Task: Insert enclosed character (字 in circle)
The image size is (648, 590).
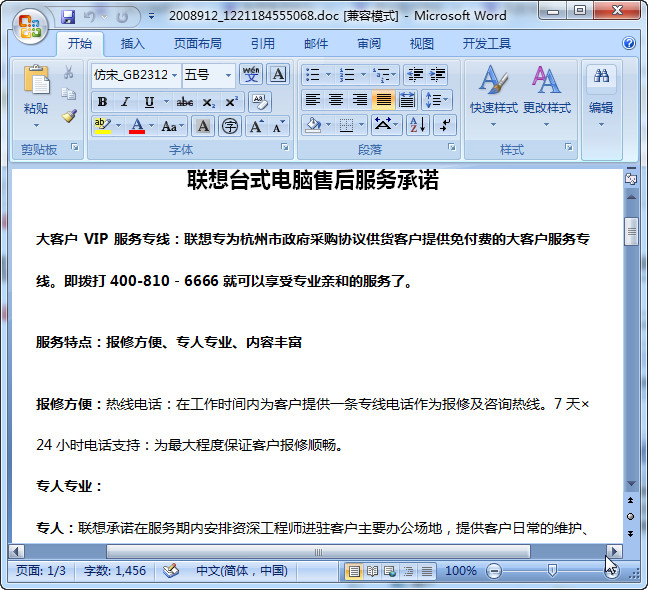Action: click(x=230, y=126)
